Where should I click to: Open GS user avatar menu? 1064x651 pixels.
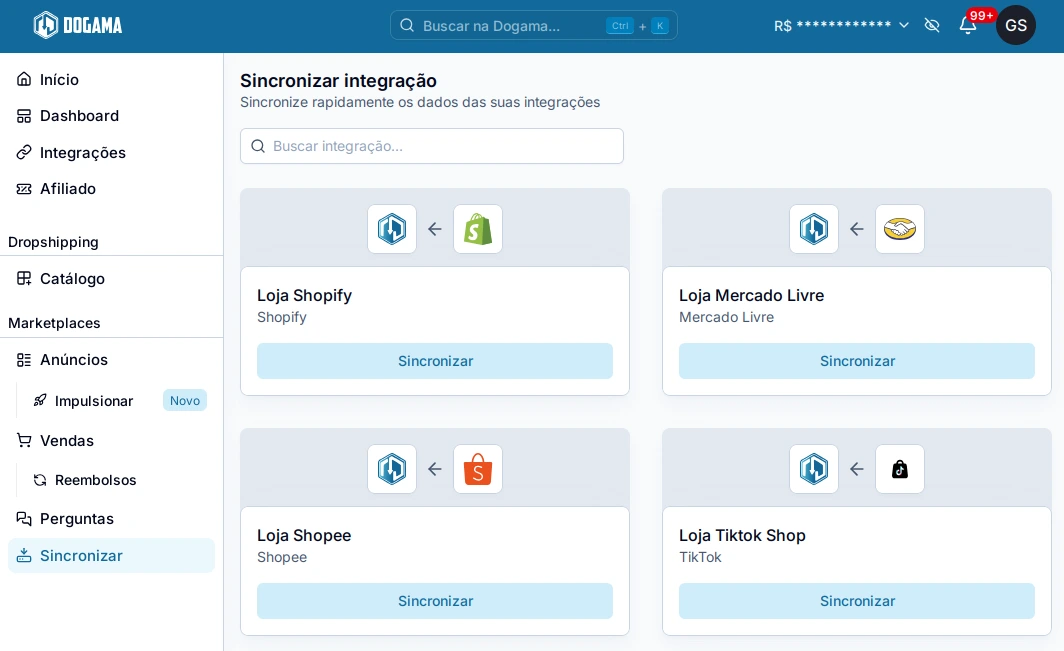[1016, 26]
